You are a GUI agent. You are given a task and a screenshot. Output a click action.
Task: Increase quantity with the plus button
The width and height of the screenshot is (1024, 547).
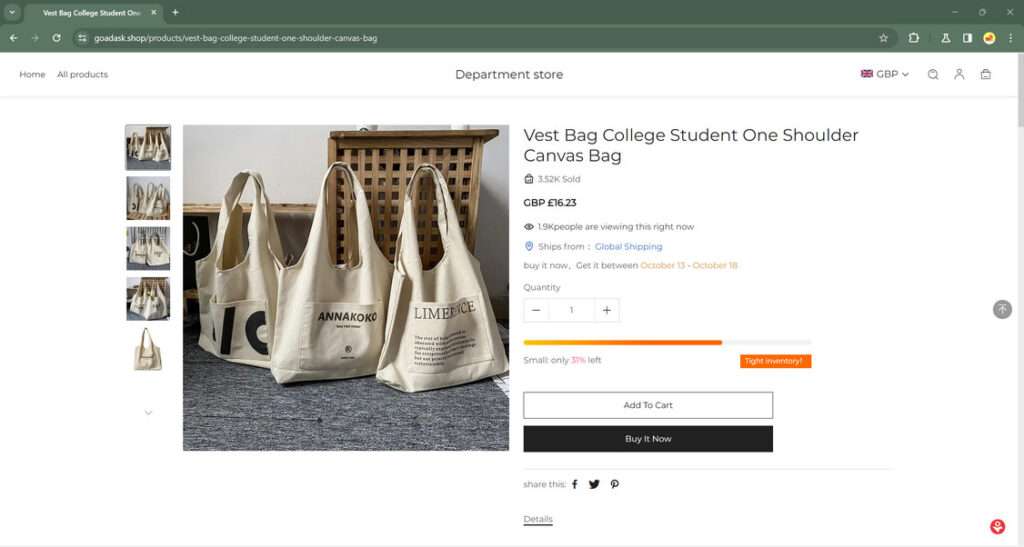click(x=606, y=310)
